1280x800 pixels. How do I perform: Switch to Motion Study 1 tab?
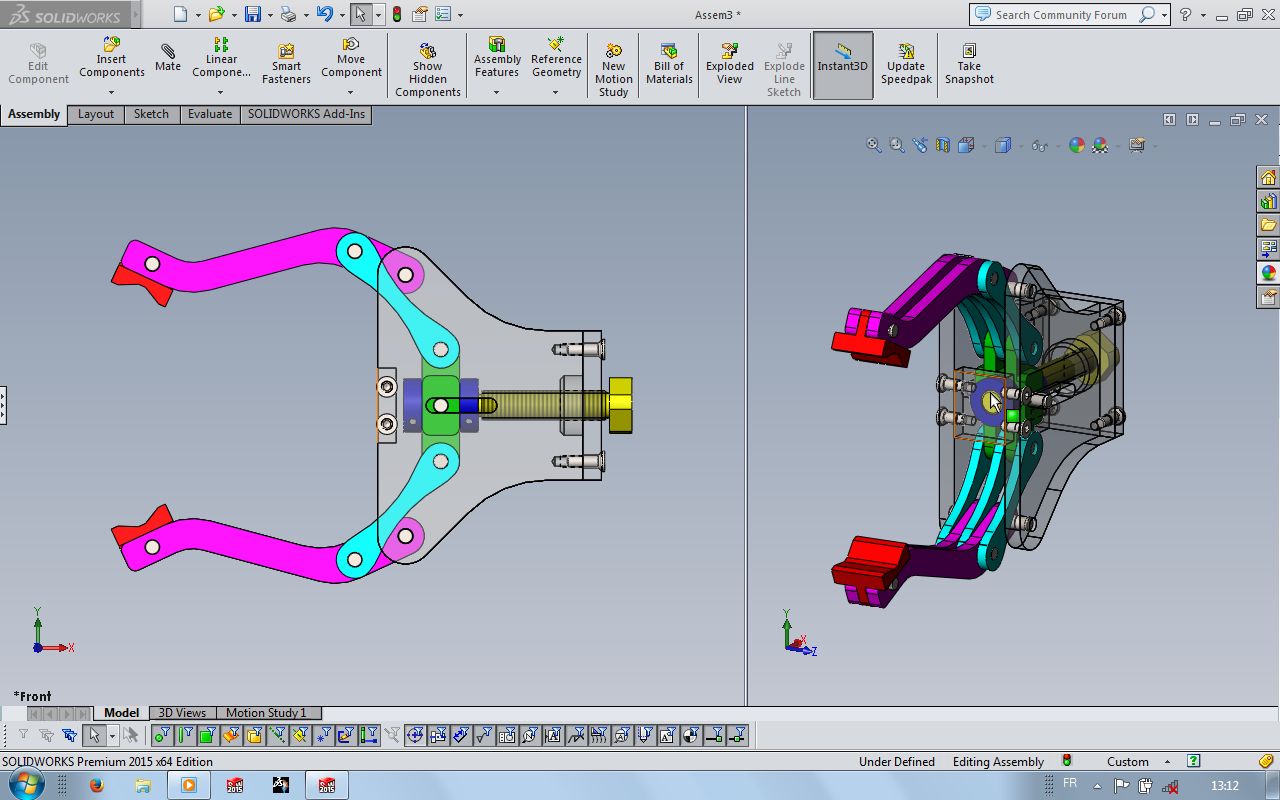click(x=266, y=713)
